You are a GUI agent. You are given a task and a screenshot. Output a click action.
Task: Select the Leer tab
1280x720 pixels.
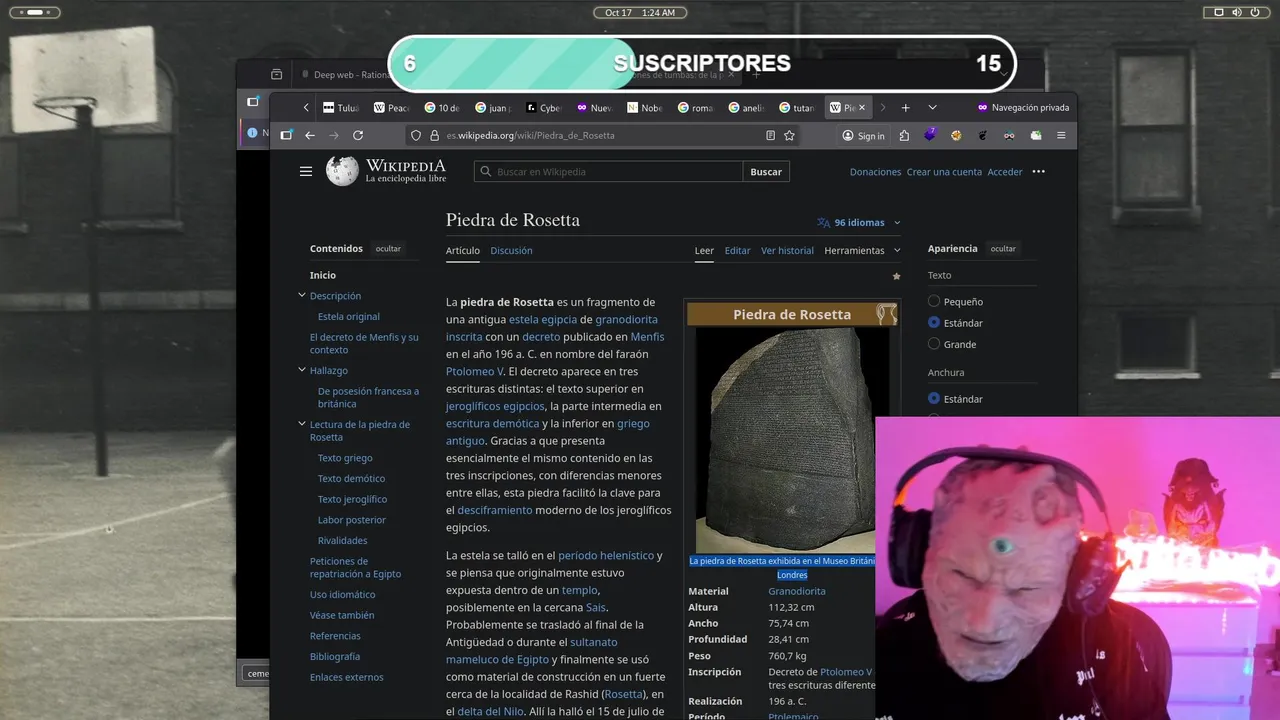pos(704,250)
